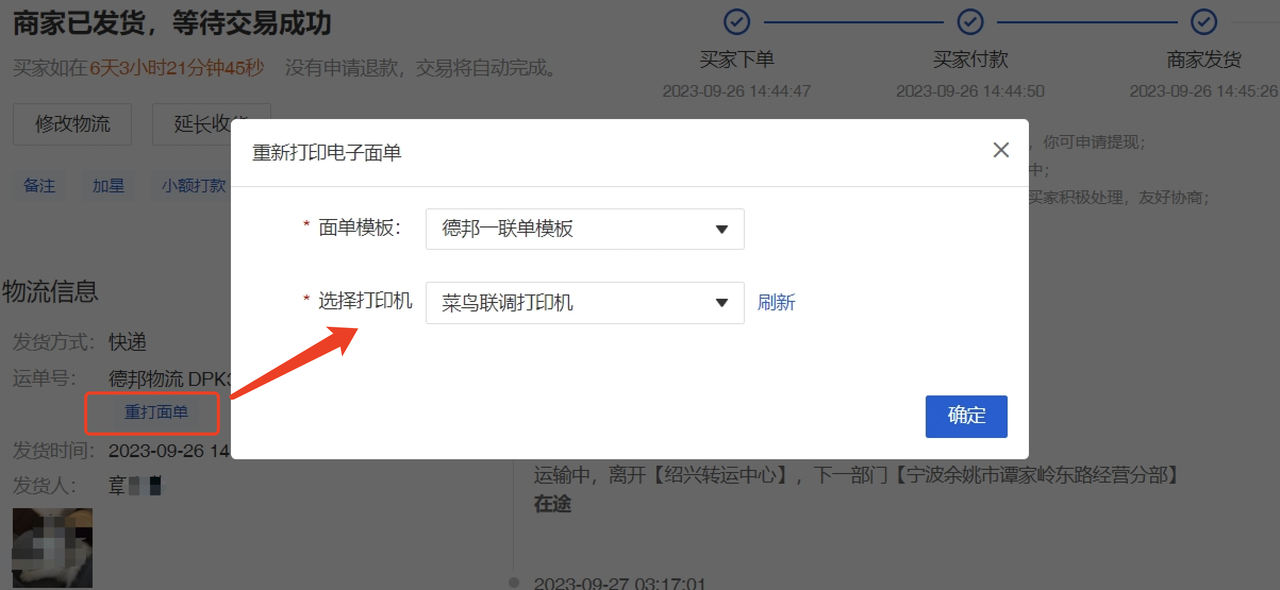Open 小额打款 small payment option
This screenshot has height=590, width=1280.
pyautogui.click(x=193, y=185)
